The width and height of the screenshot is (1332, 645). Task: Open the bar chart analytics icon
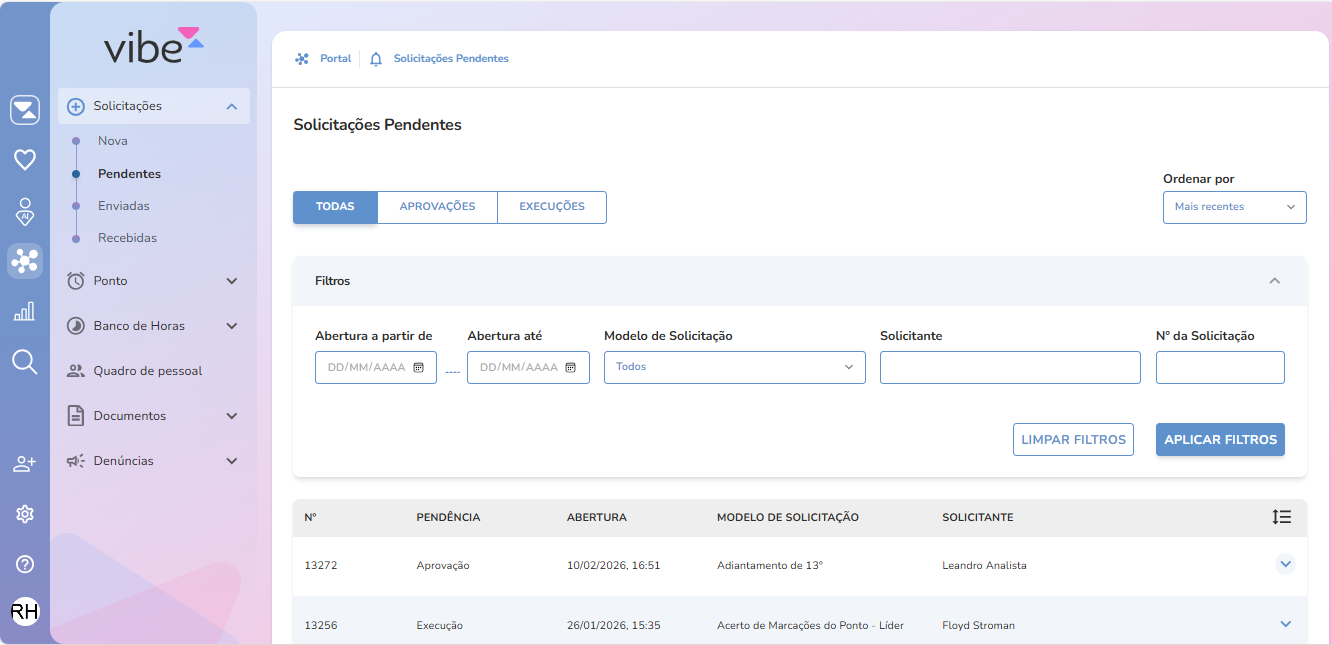[x=25, y=311]
